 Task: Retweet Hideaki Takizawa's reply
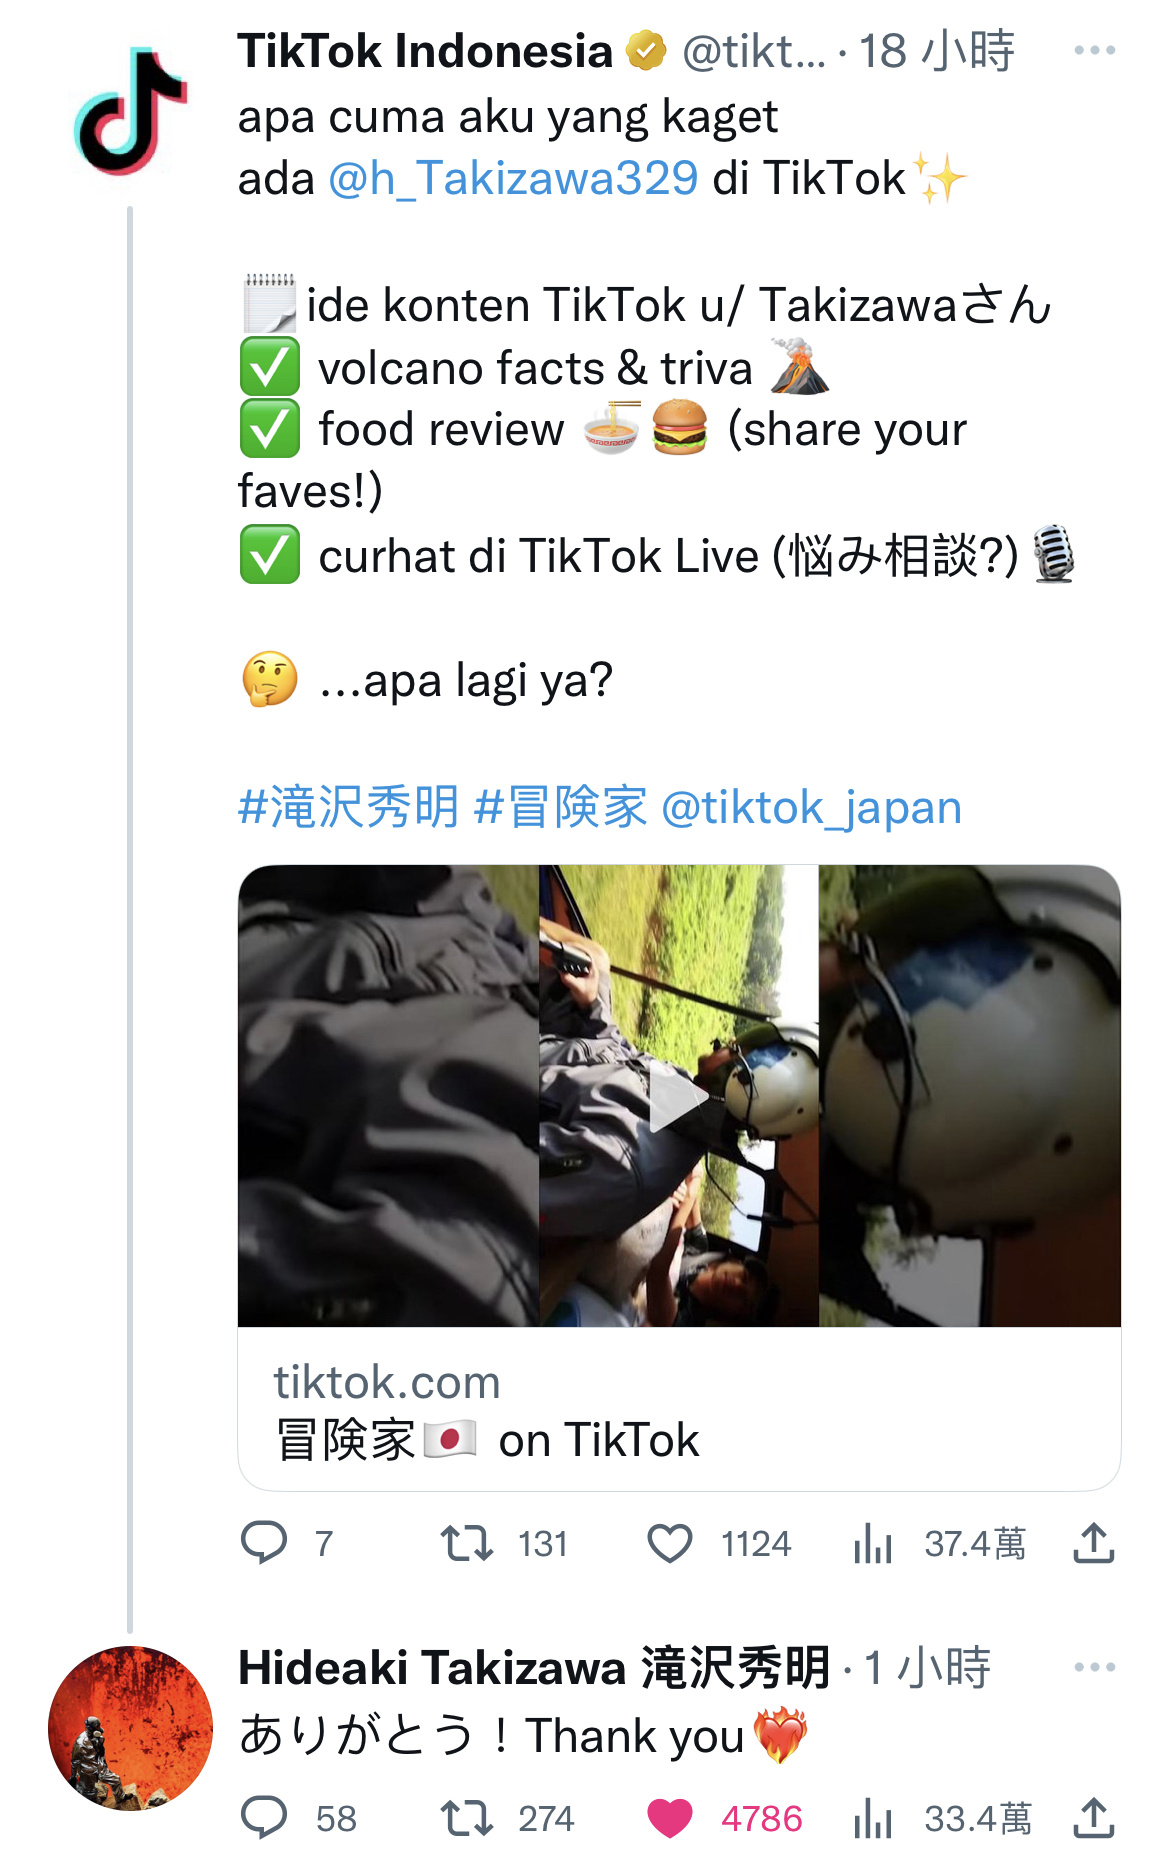coord(467,1818)
